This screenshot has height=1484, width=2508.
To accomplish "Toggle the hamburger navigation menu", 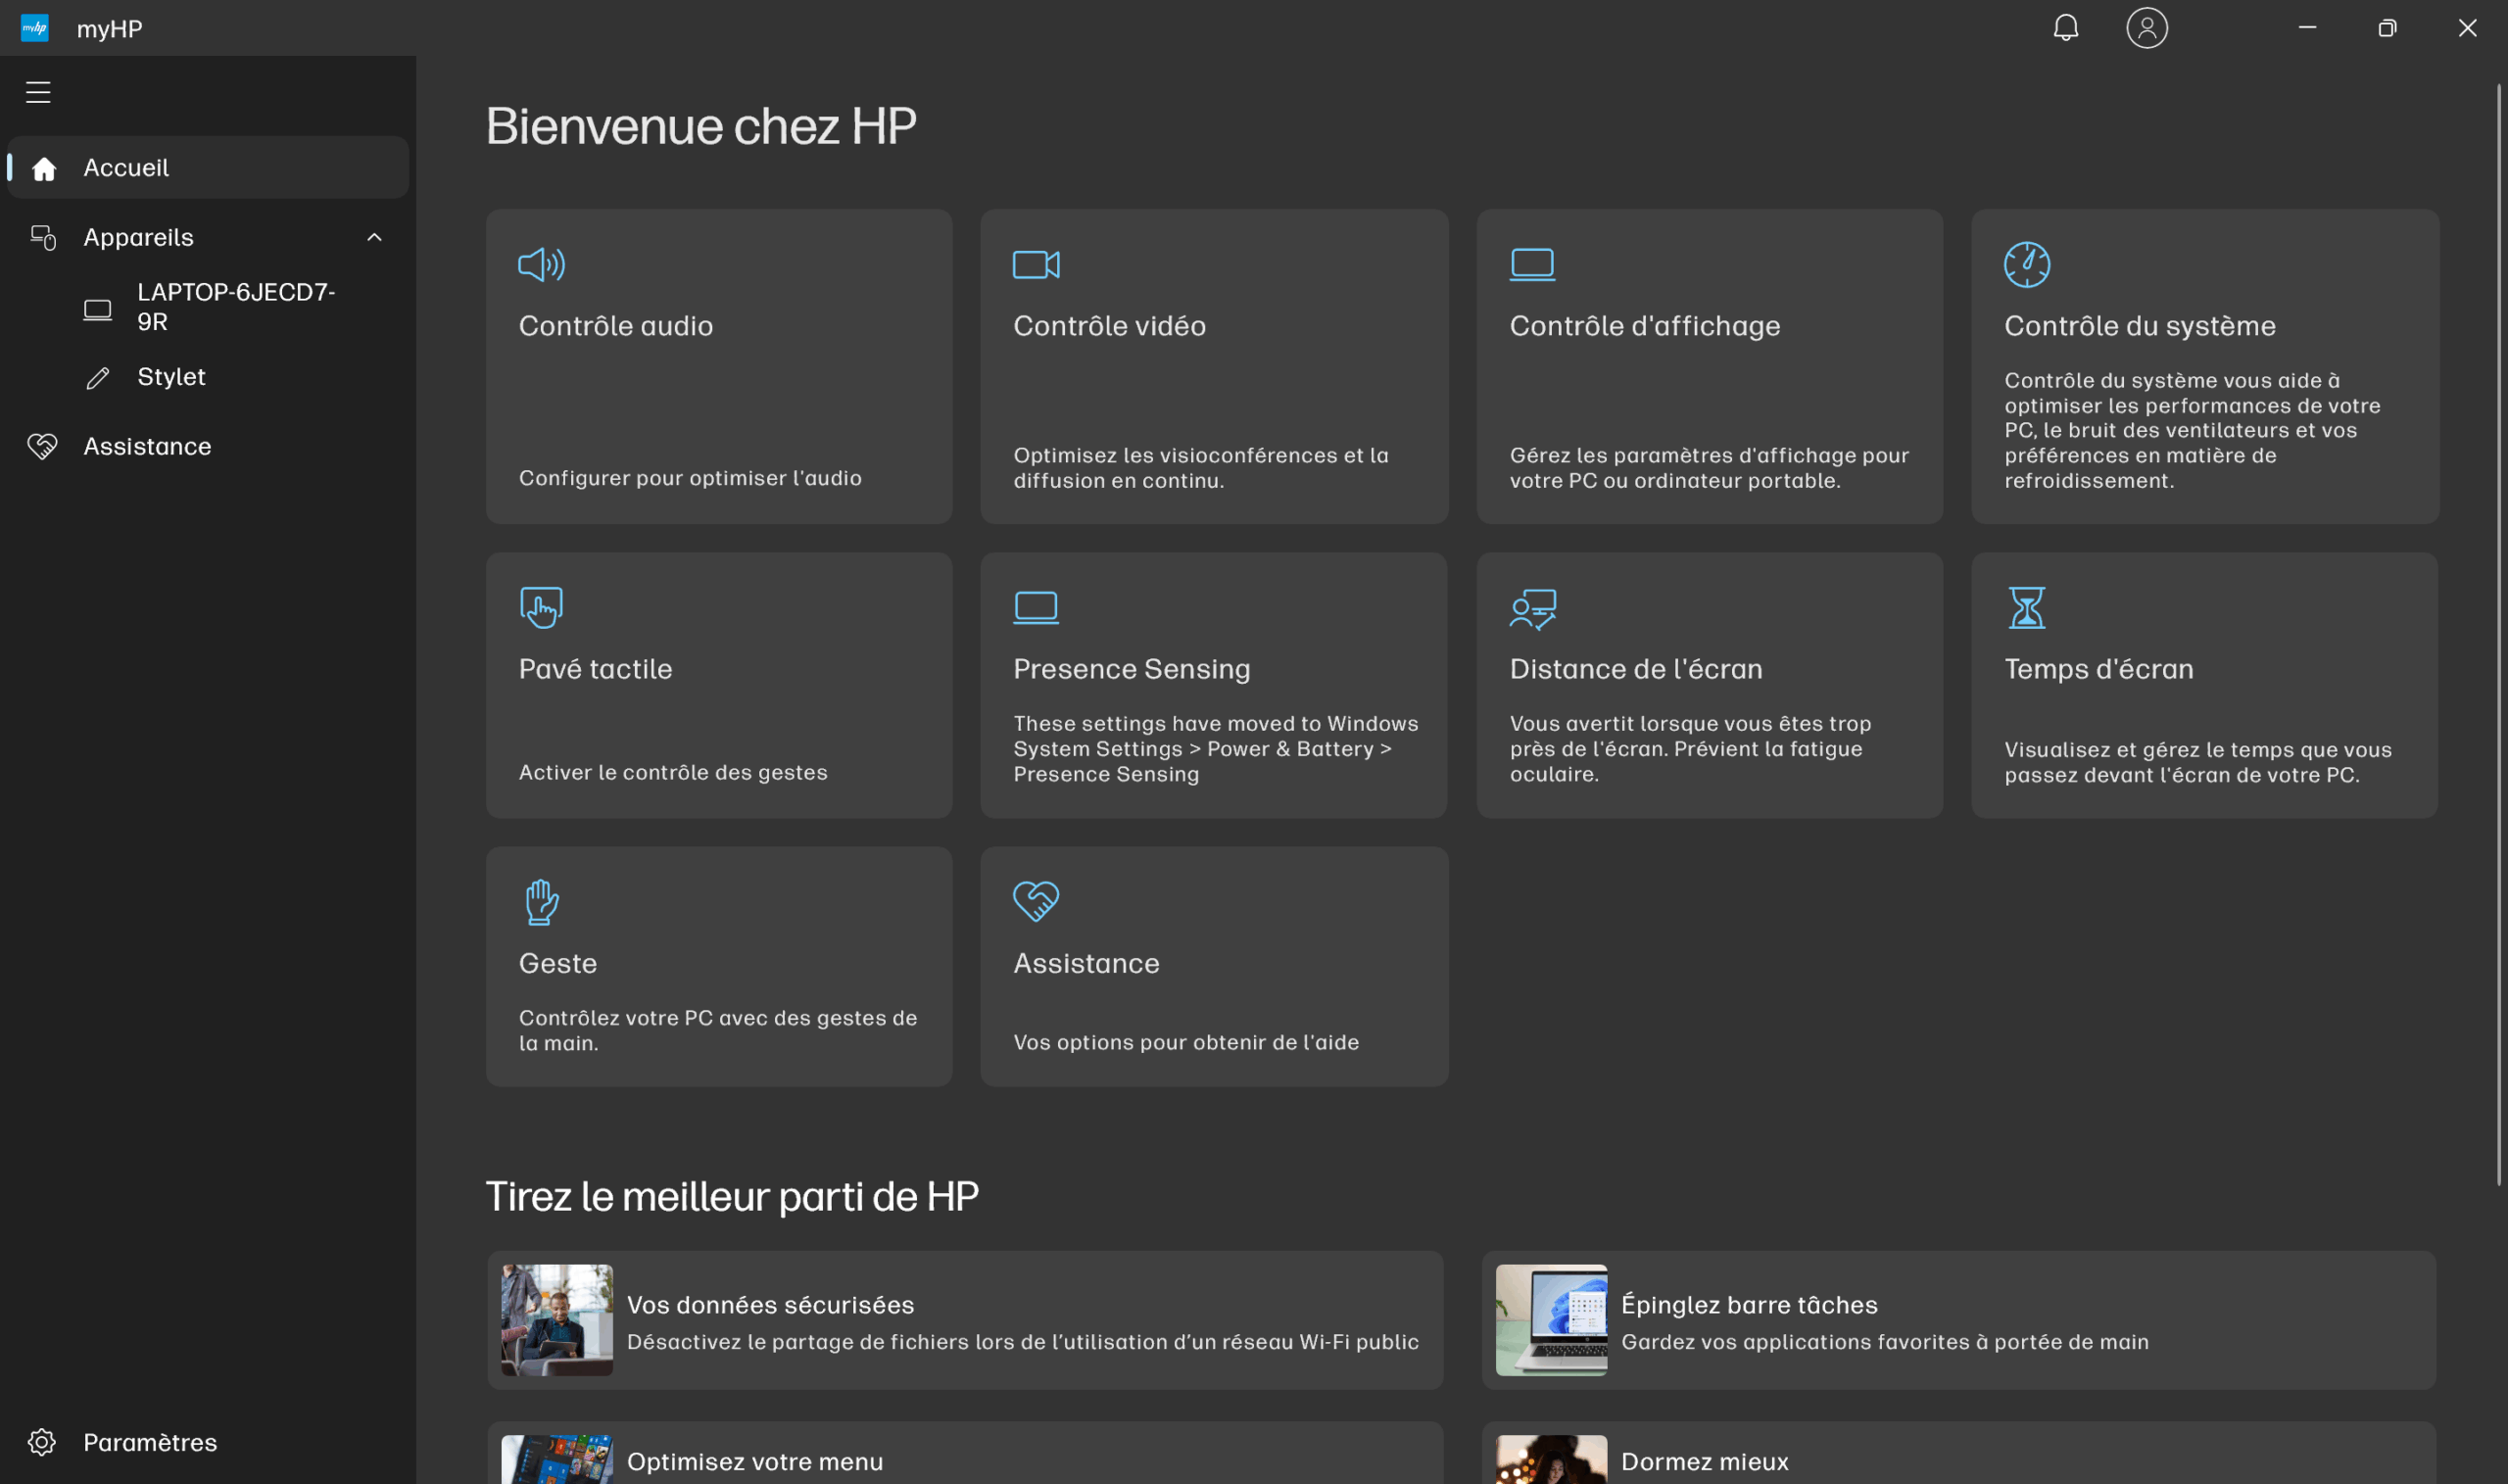I will pyautogui.click(x=38, y=92).
